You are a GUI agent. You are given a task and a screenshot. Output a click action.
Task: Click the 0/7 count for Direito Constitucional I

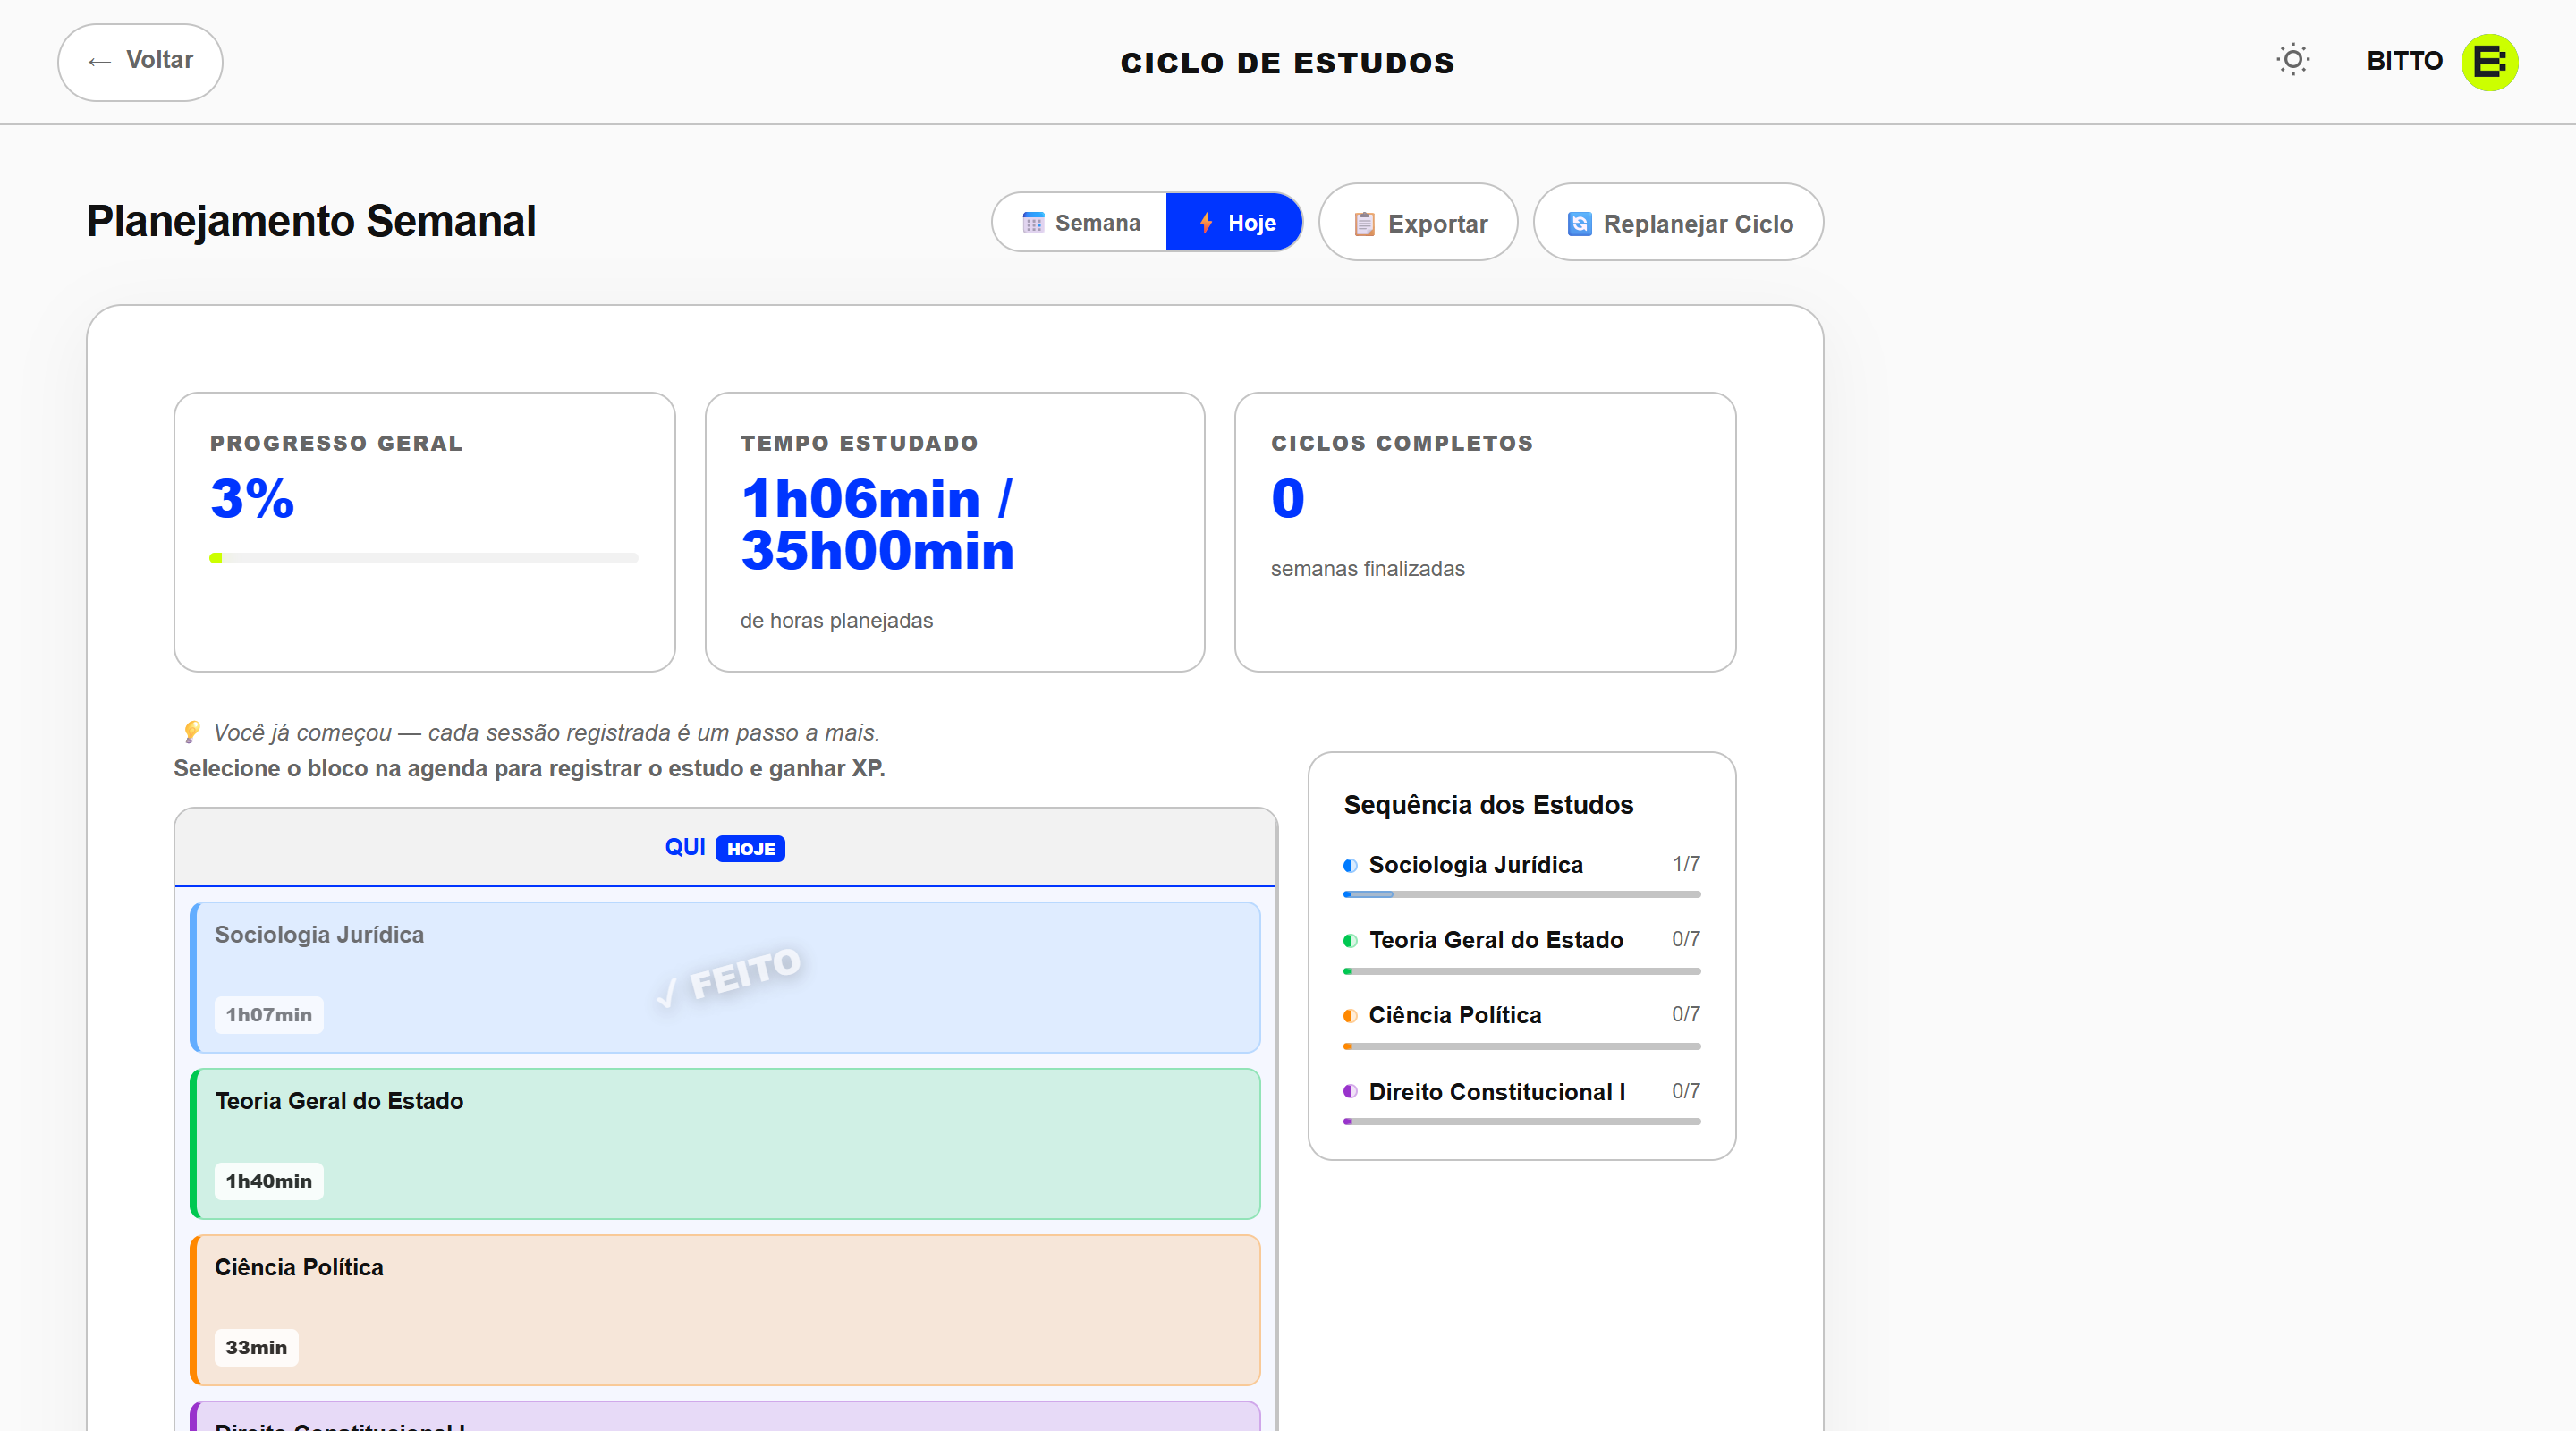(x=1686, y=1091)
